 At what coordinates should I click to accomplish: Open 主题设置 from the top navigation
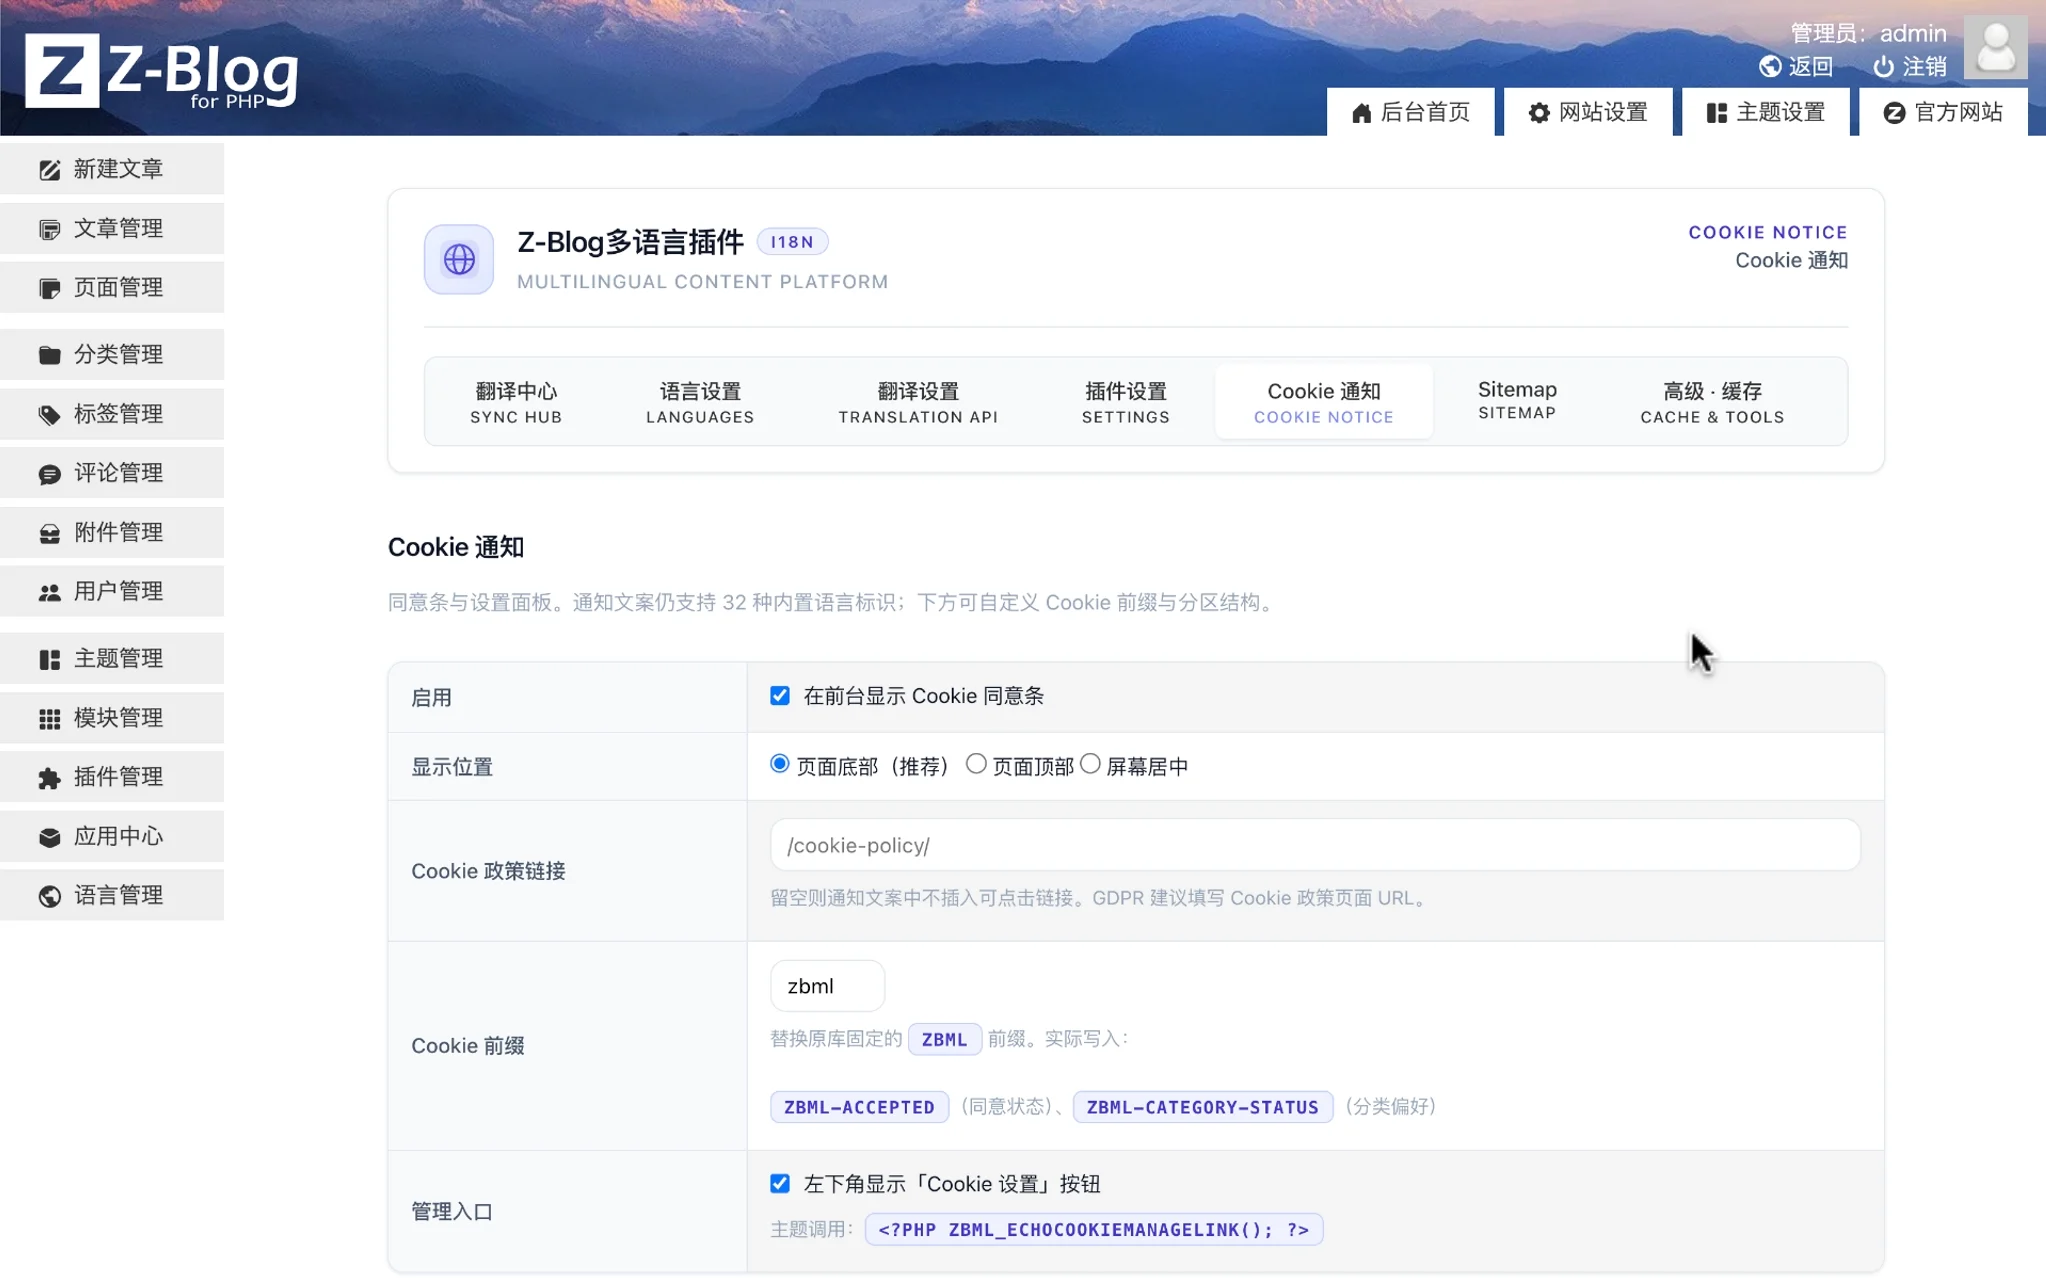1766,112
